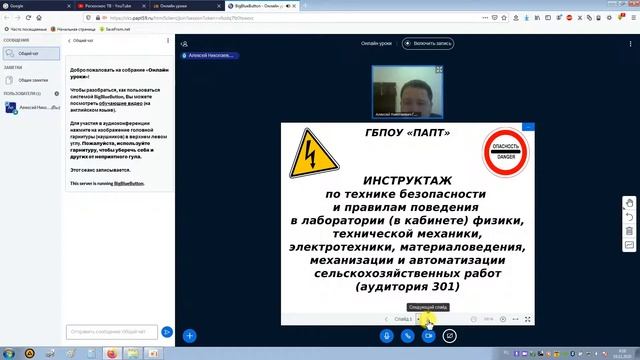Viewport: 640px width, 360px height.
Task: Bookmark this page with the star
Action: (x=504, y=18)
